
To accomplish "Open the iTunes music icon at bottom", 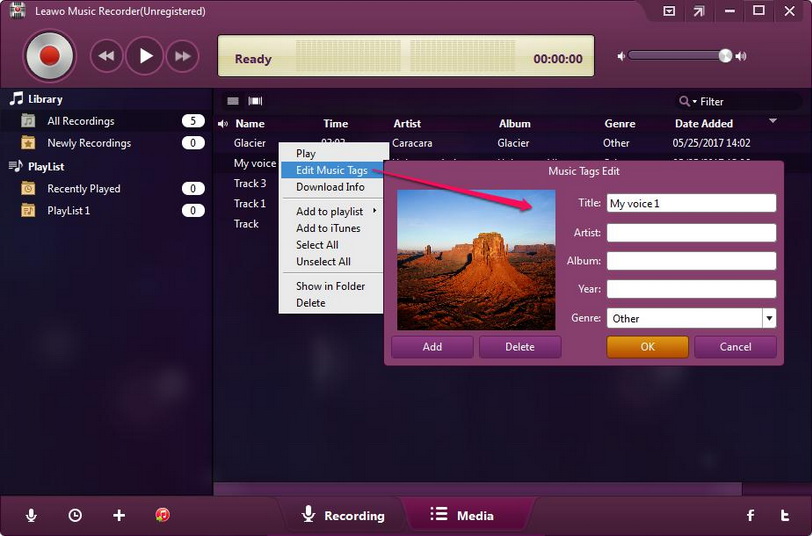I will [x=163, y=515].
